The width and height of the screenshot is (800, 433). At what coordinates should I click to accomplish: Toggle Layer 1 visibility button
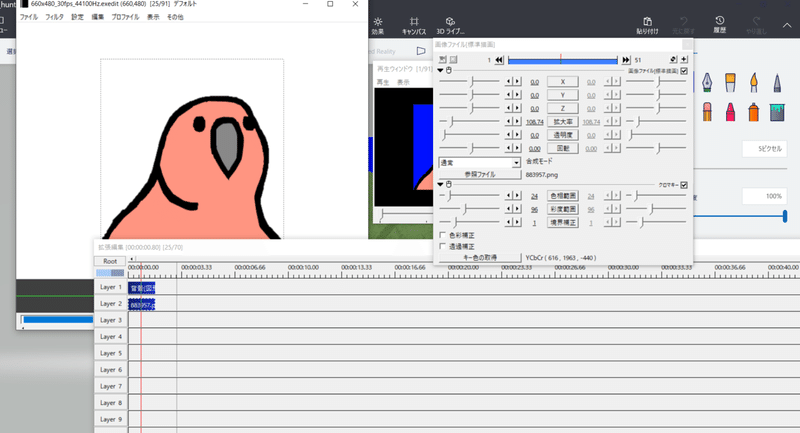click(x=110, y=287)
